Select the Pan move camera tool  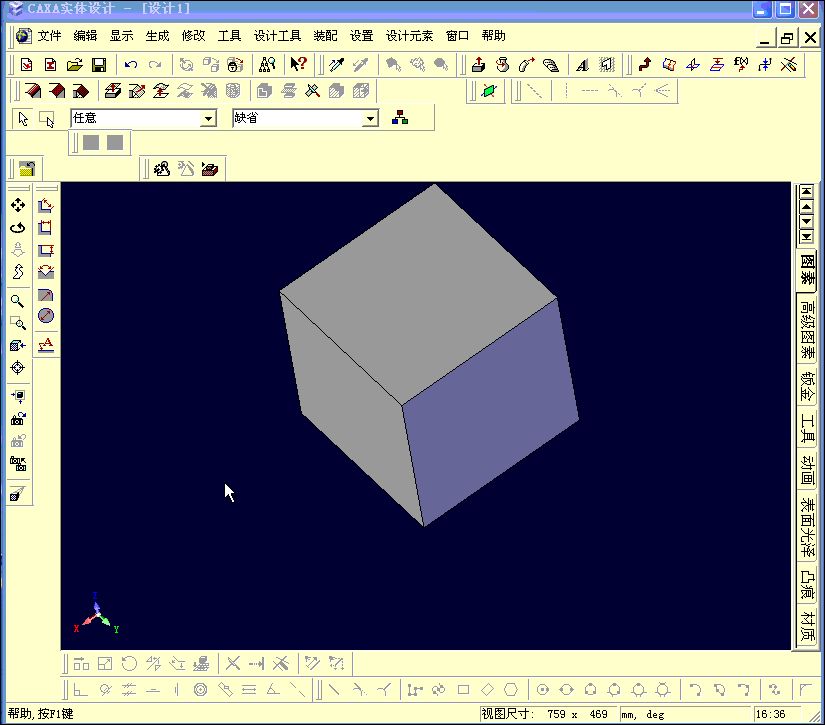coord(18,205)
